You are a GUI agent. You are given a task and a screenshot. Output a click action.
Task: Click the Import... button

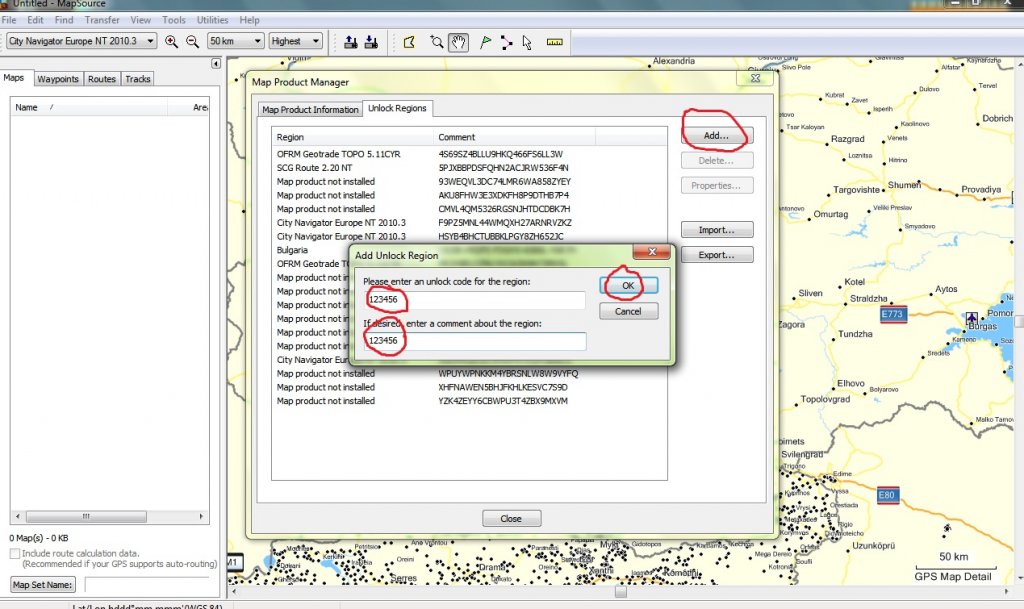(x=716, y=230)
